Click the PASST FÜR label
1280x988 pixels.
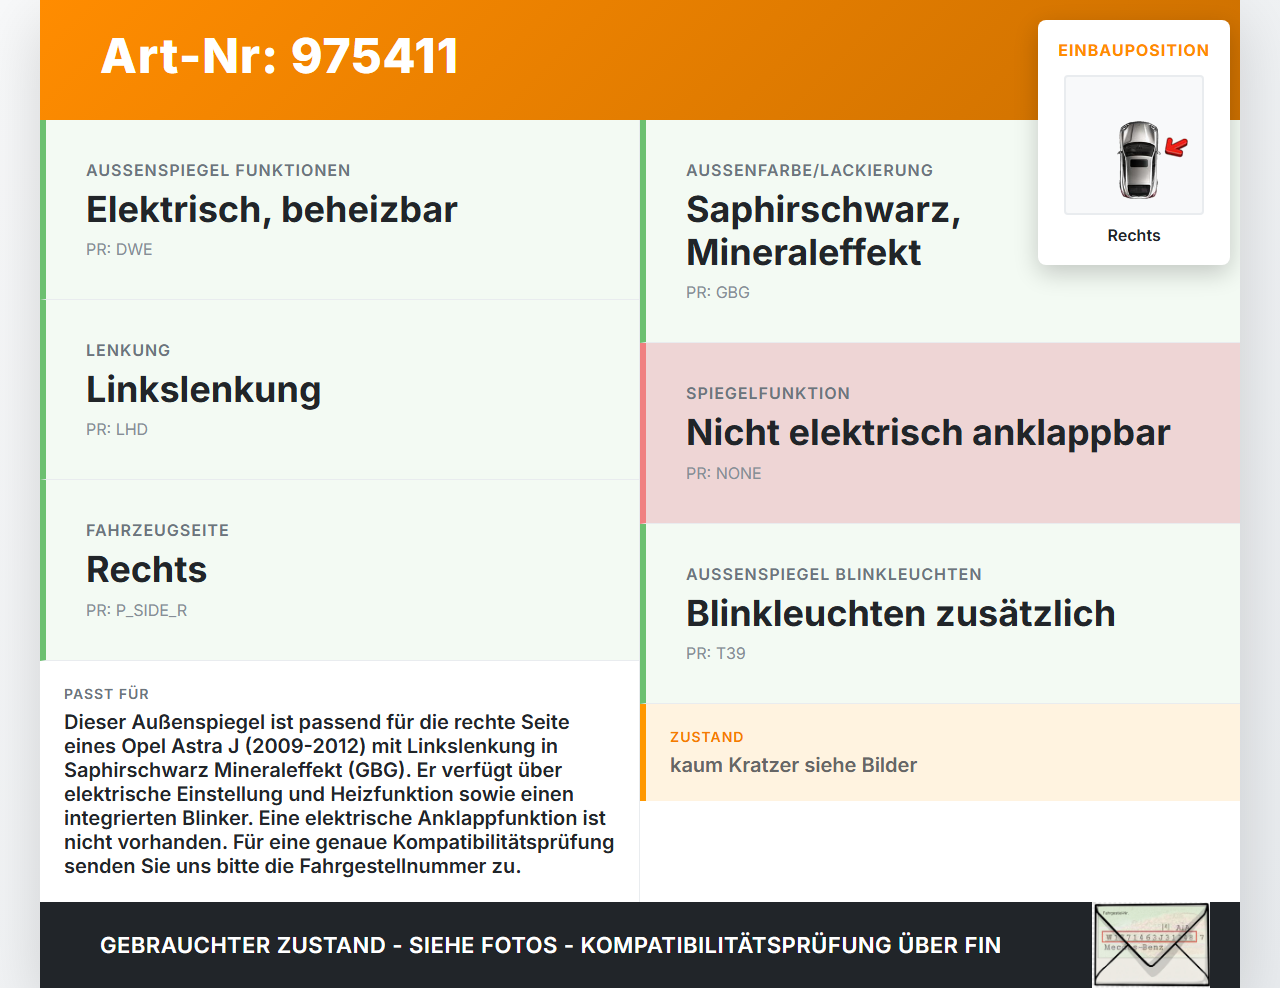coord(106,694)
